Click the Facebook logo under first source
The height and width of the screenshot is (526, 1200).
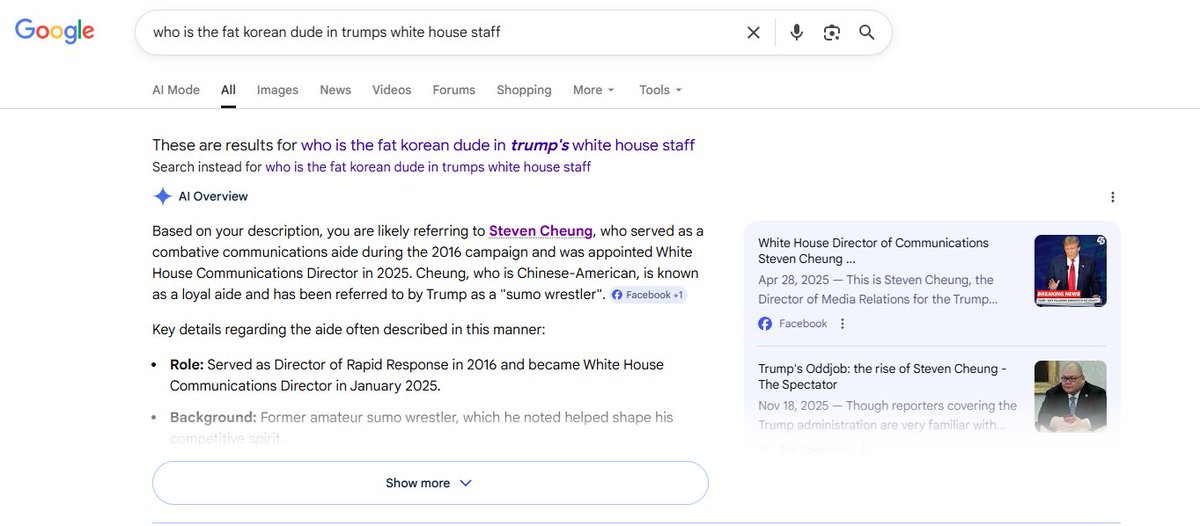765,324
